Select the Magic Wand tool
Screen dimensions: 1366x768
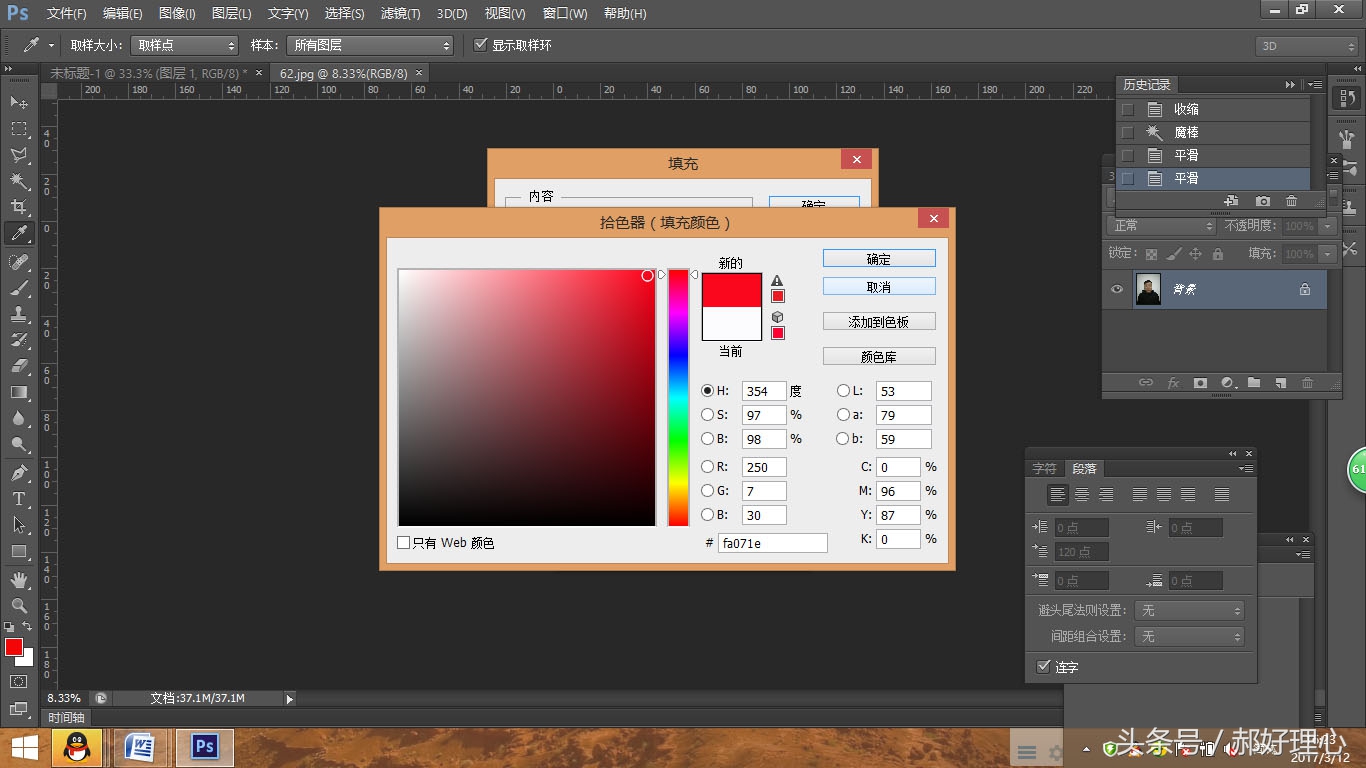tap(19, 181)
